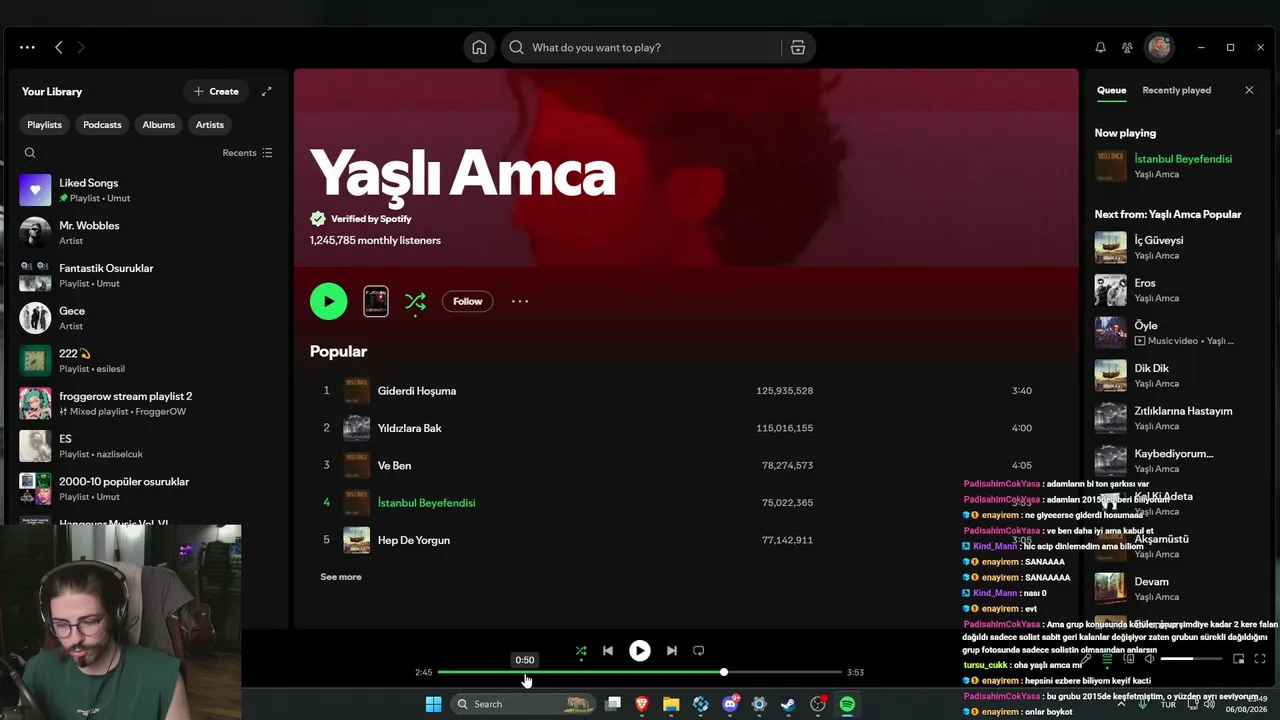Click the Create button in Your Library
Image resolution: width=1280 pixels, height=720 pixels.
click(216, 91)
